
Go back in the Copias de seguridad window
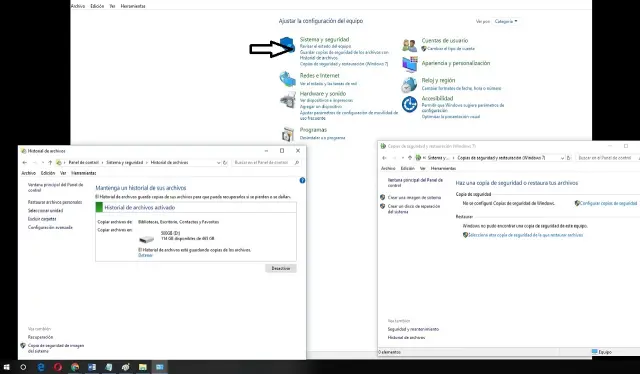[x=384, y=158]
